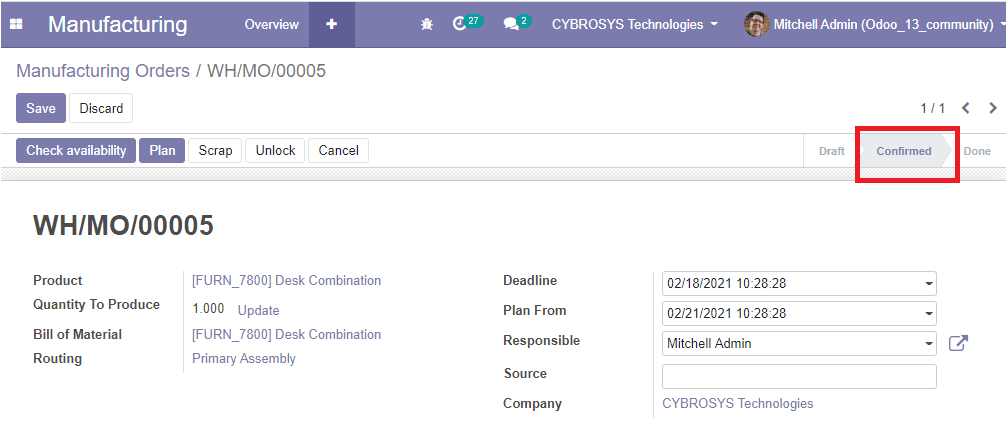Open the apps grid menu icon
Screen dimensions: 1007x425
16,24
